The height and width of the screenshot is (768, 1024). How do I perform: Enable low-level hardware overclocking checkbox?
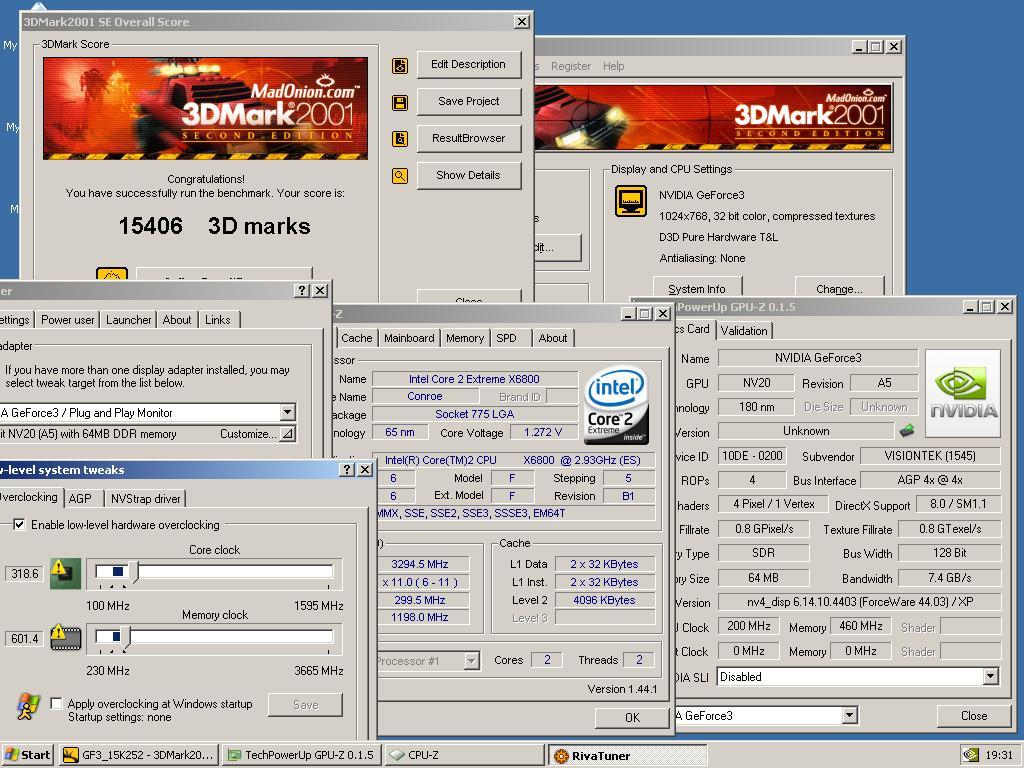coord(19,524)
